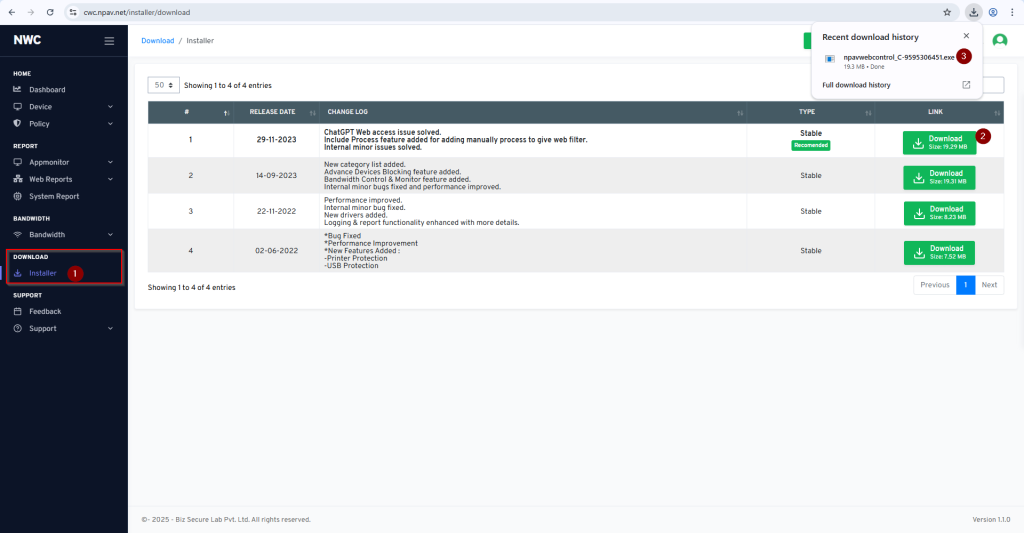1024x533 pixels.
Task: Open Dashboard in the sidebar
Action: point(46,90)
